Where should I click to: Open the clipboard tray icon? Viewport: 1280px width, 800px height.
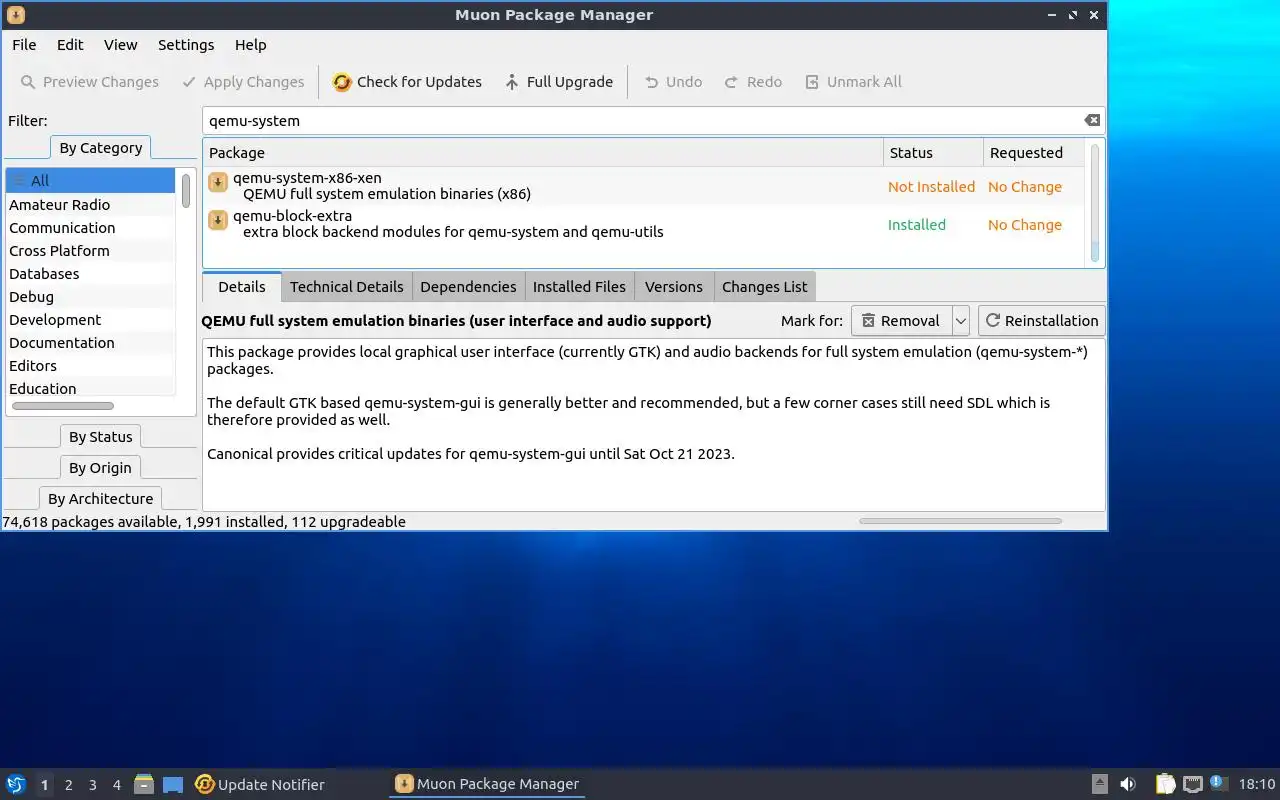(x=1165, y=784)
